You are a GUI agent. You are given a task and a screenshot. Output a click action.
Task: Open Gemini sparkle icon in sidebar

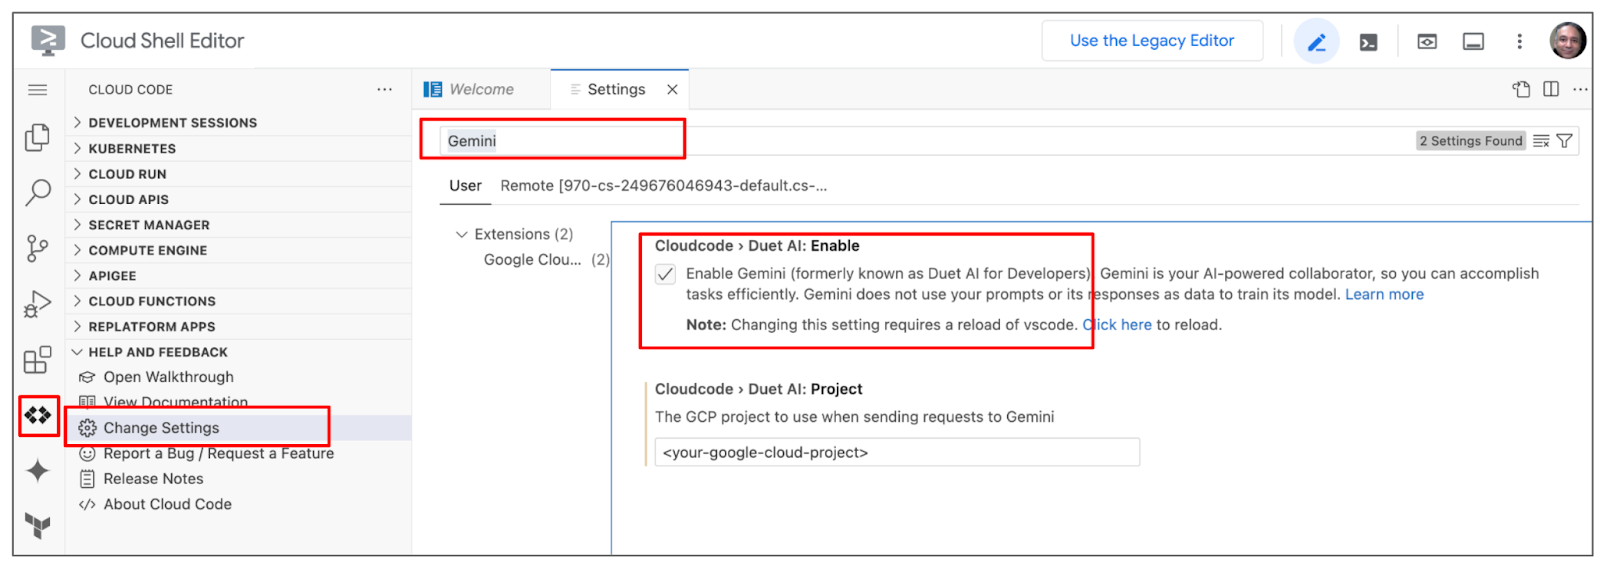pos(38,471)
